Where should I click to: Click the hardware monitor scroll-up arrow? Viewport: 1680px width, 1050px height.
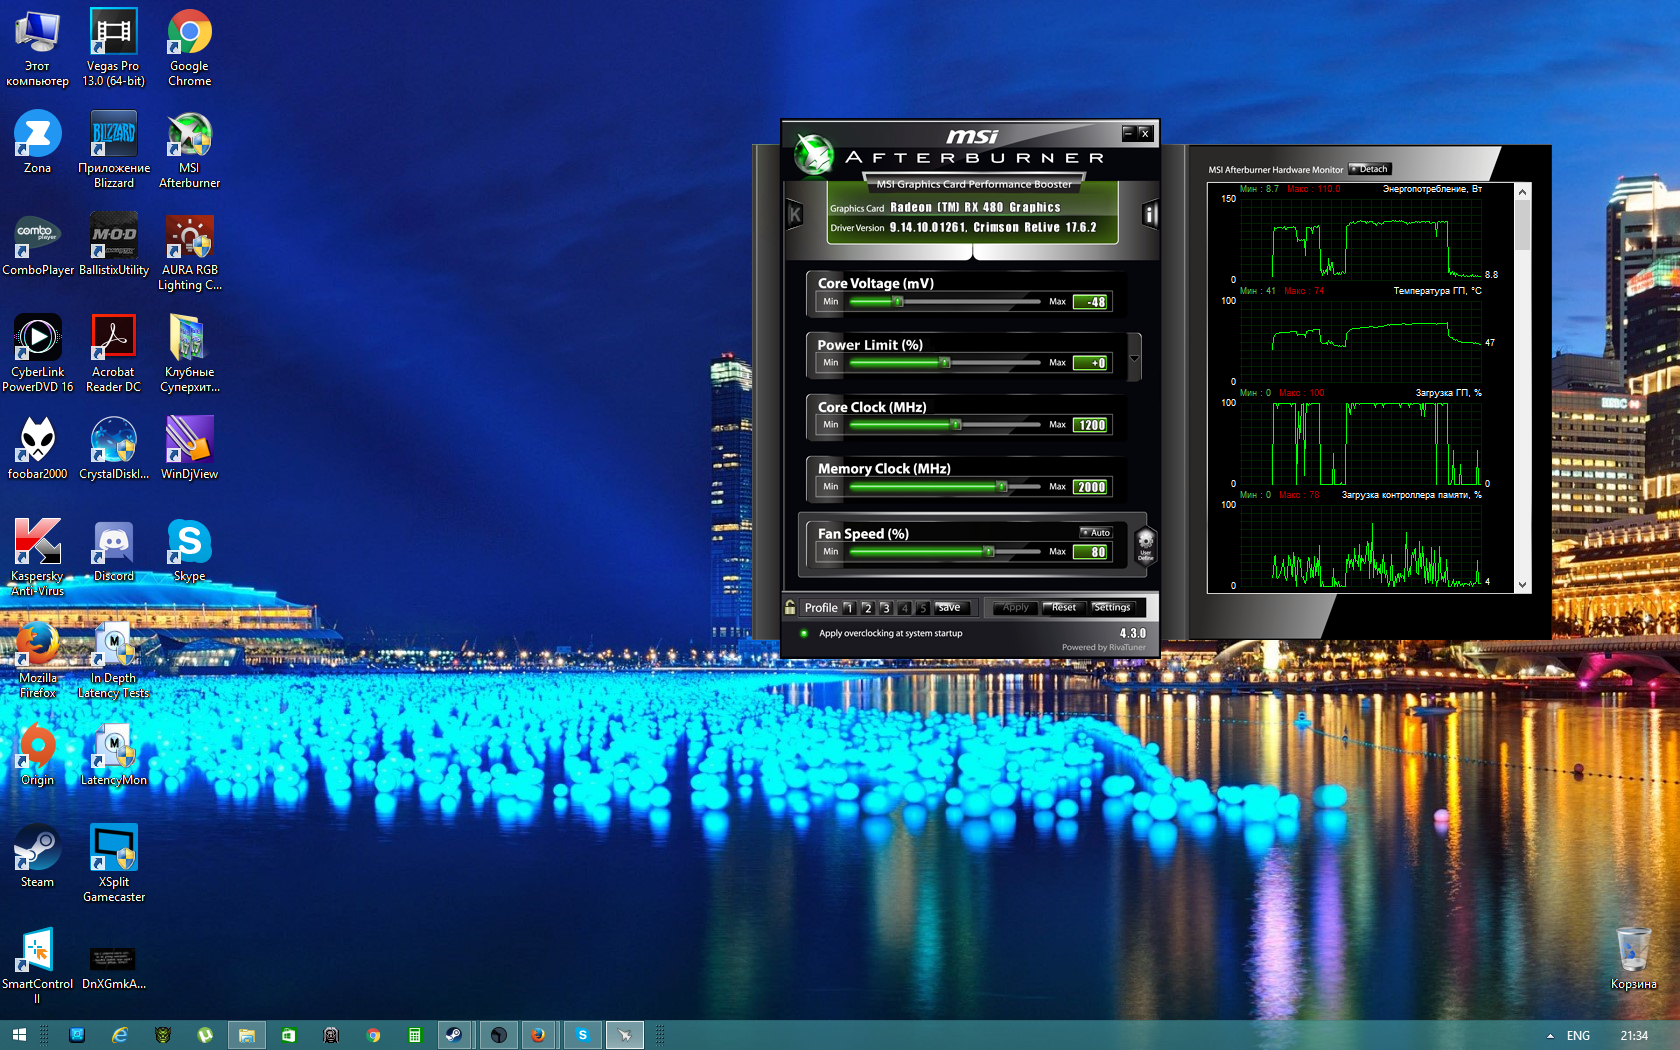coord(1522,191)
